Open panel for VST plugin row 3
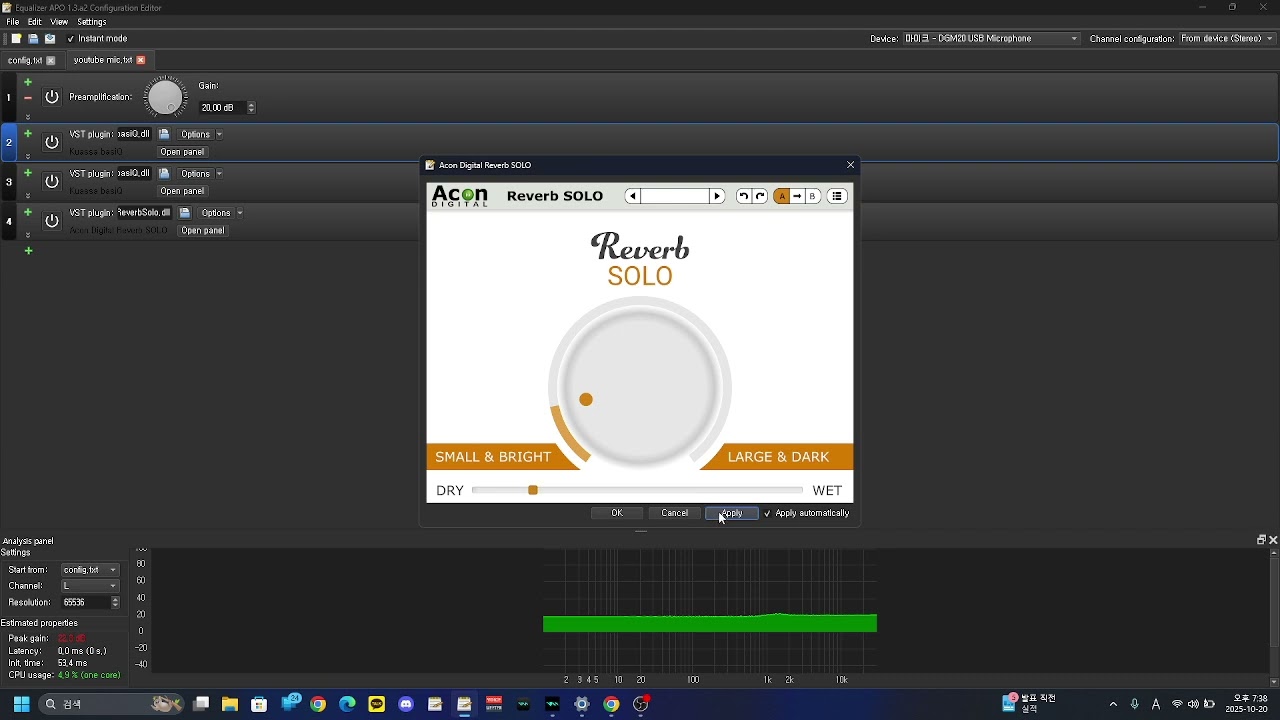Viewport: 1280px width, 720px height. pyautogui.click(x=182, y=191)
